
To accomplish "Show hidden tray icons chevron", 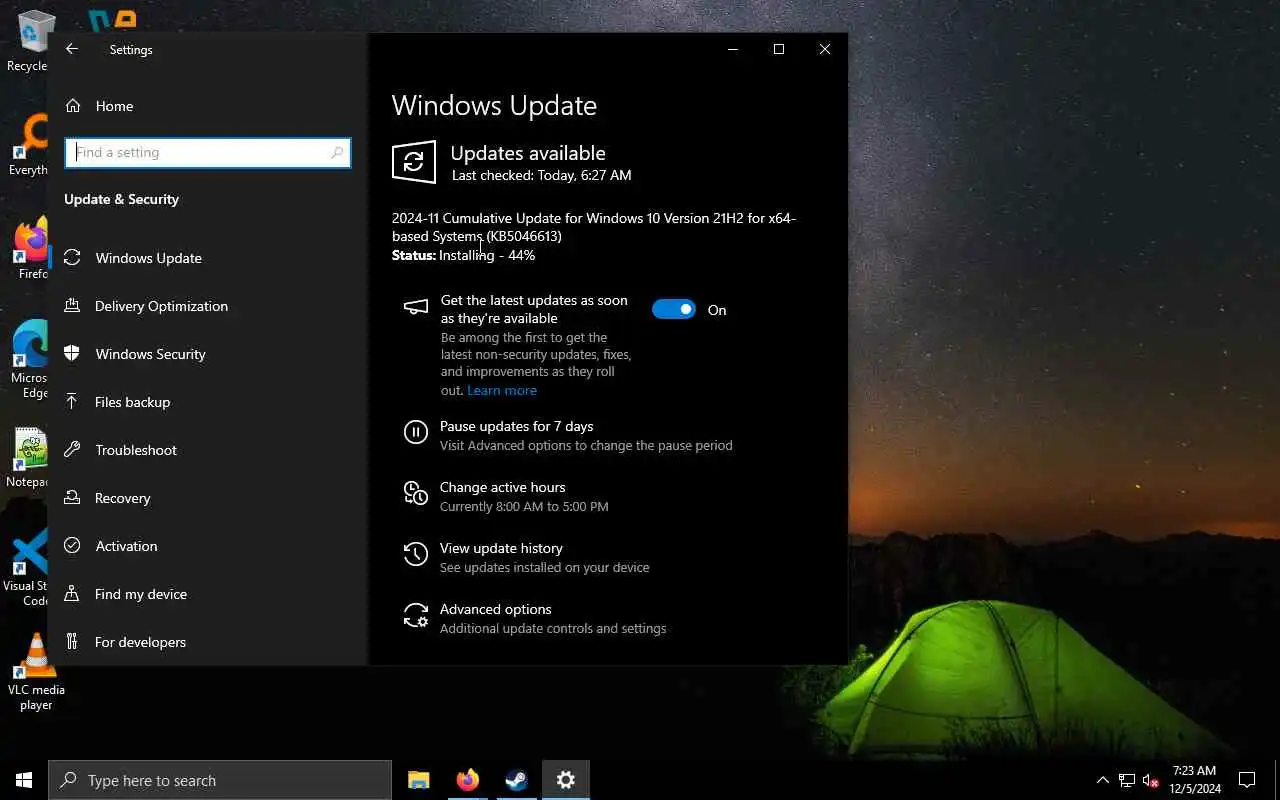I will point(1102,780).
